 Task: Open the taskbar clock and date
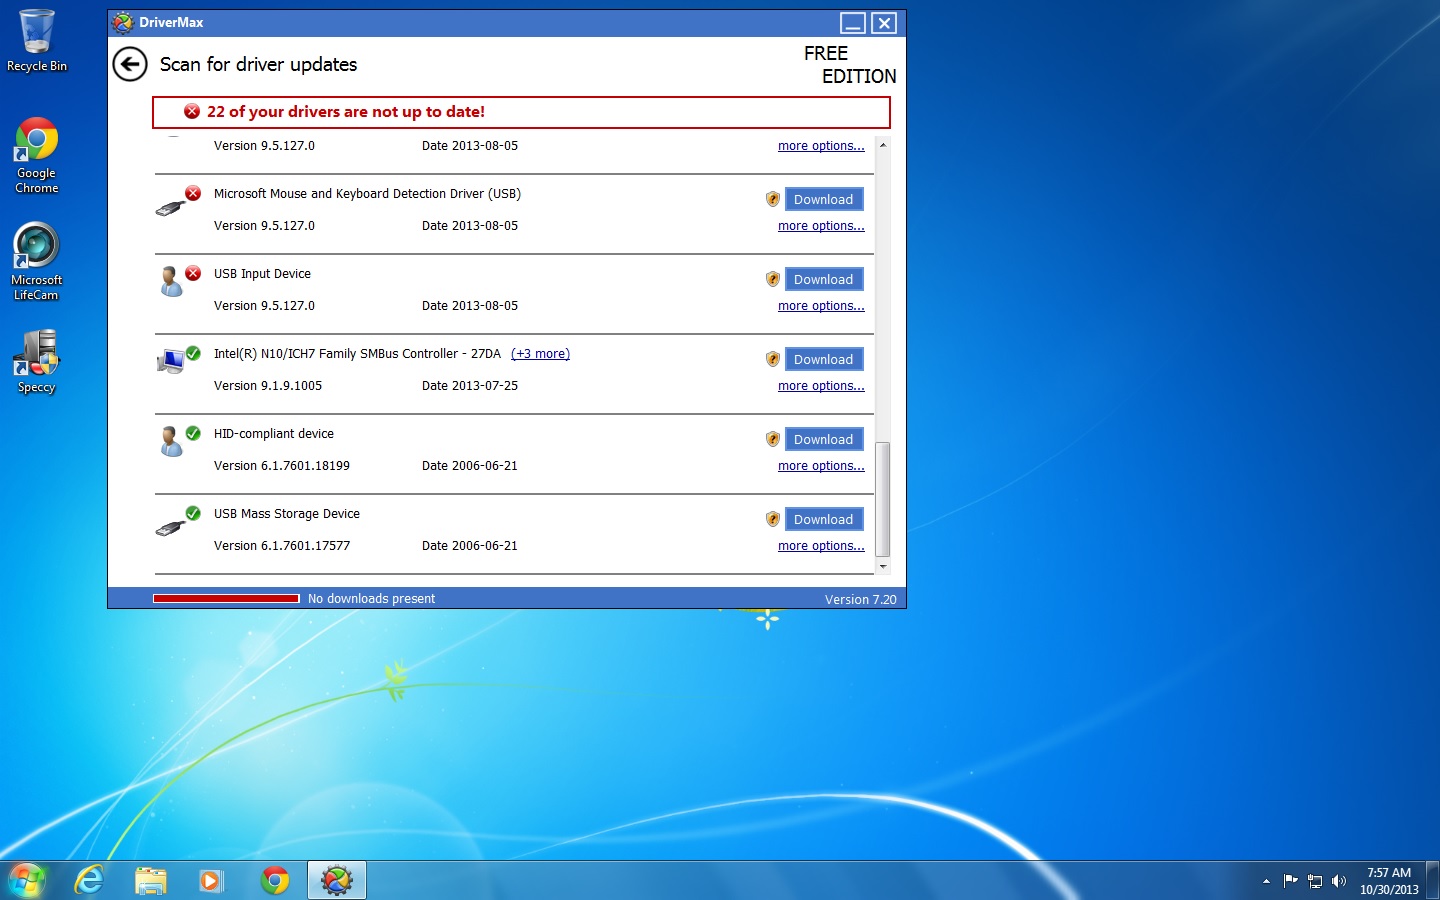1389,881
